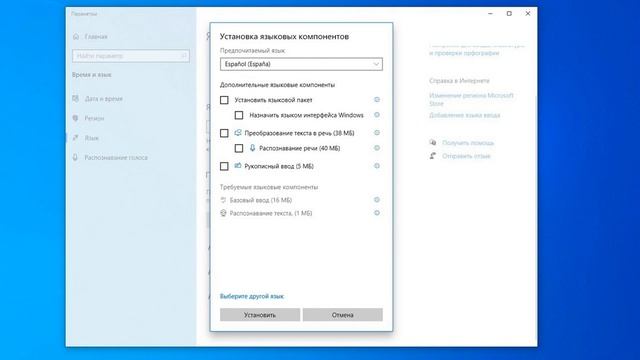Click the help chat icon beside Получить помощь
The image size is (640, 360).
pos(433,142)
